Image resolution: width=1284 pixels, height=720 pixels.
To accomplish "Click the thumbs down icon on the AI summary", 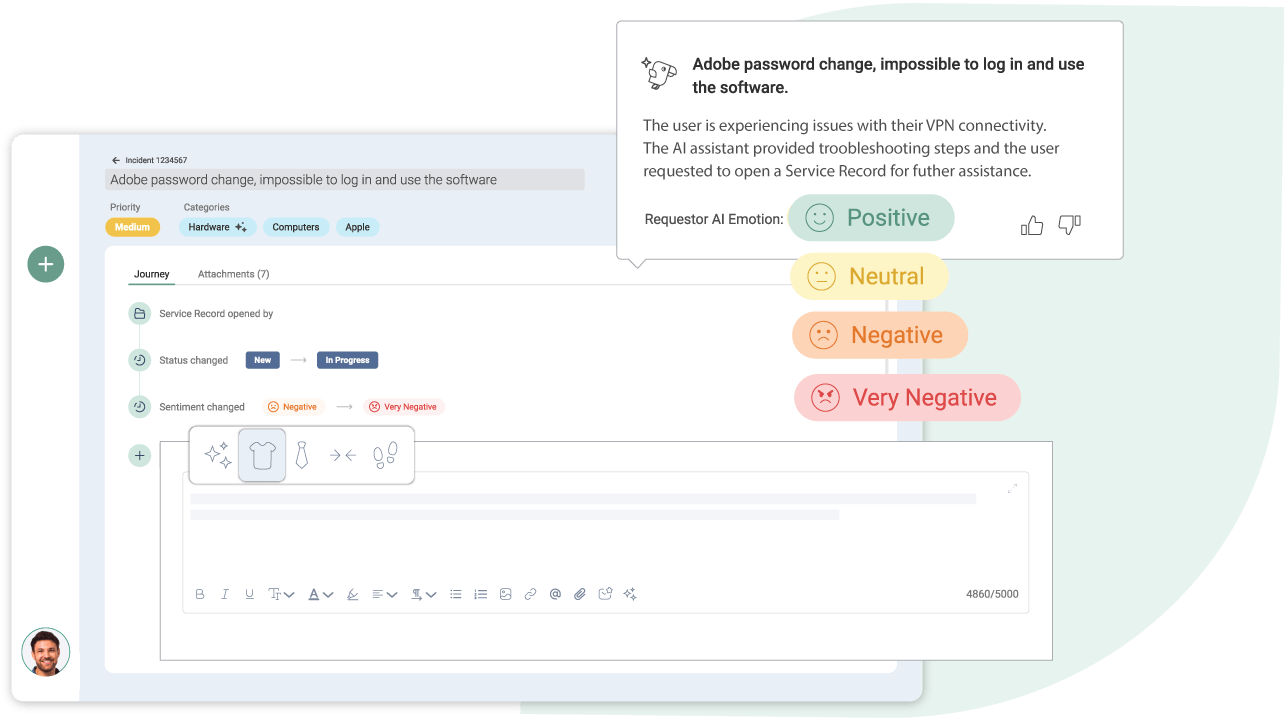I will click(x=1069, y=225).
